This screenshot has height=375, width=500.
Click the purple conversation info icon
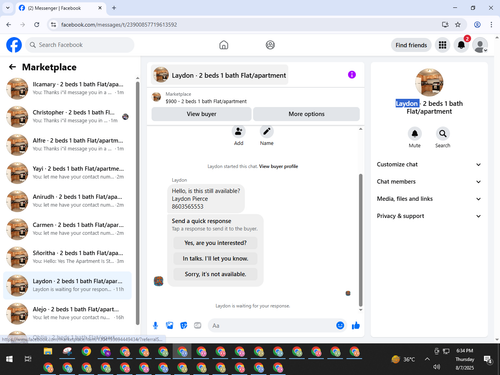pyautogui.click(x=352, y=75)
